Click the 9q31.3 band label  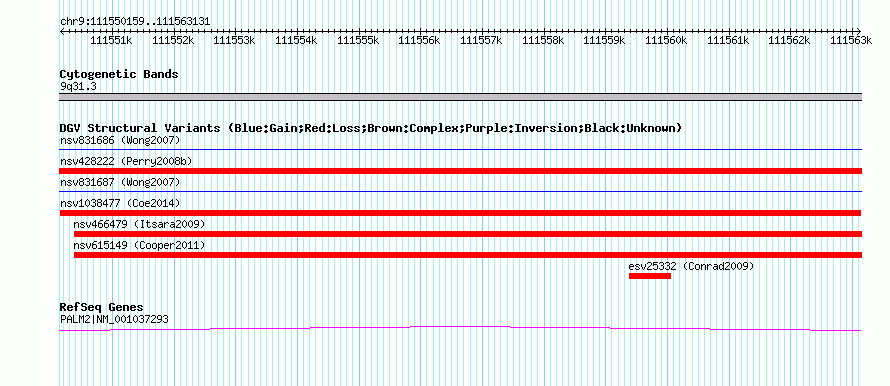click(78, 86)
